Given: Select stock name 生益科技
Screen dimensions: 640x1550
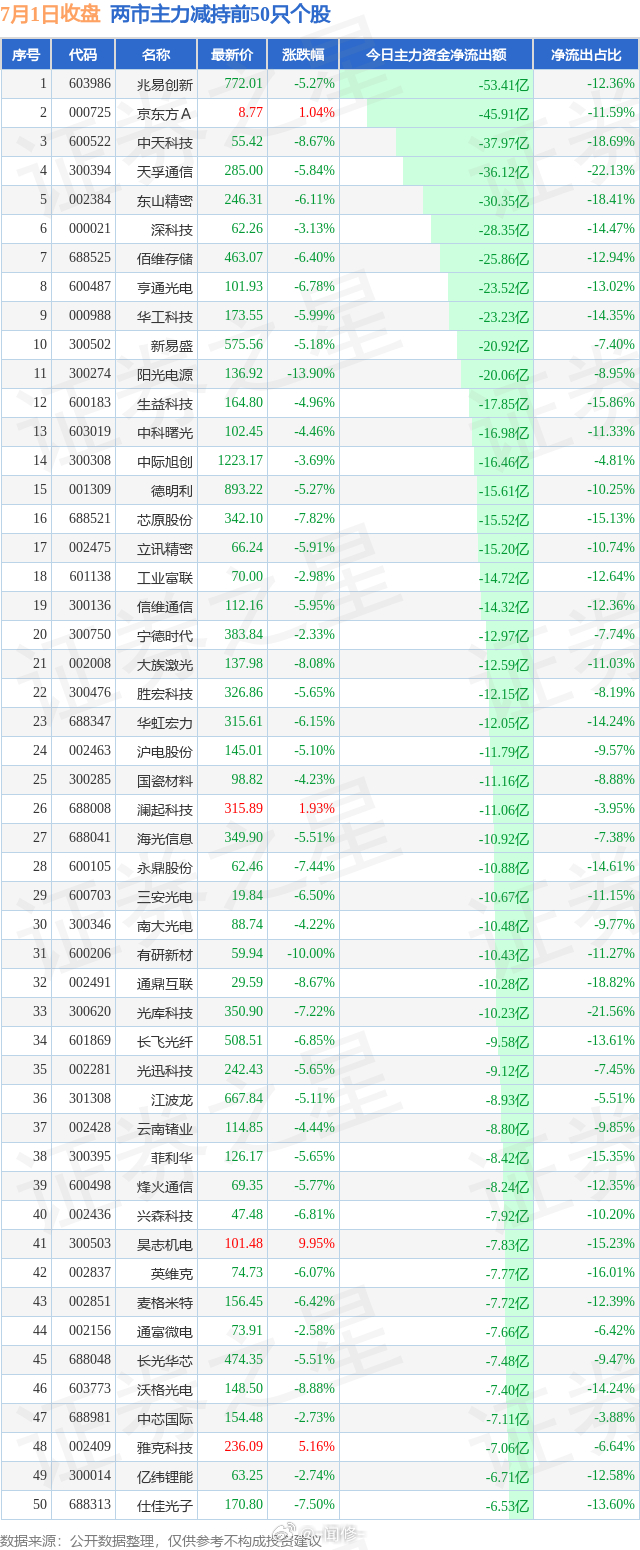Looking at the screenshot, I should pos(165,403).
